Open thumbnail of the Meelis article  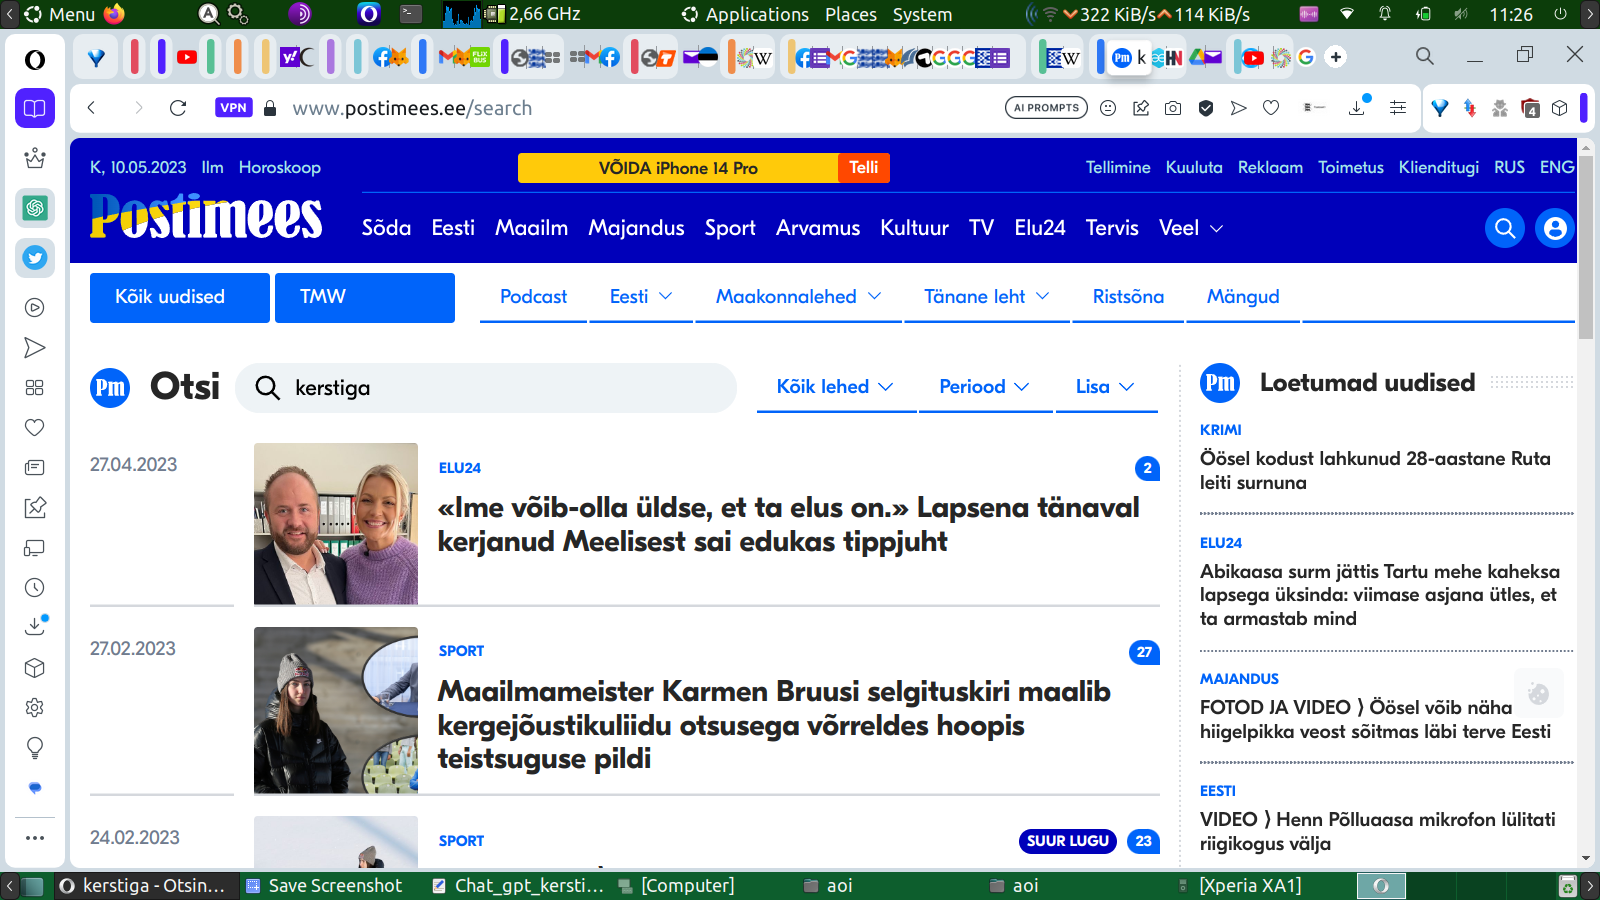336,524
